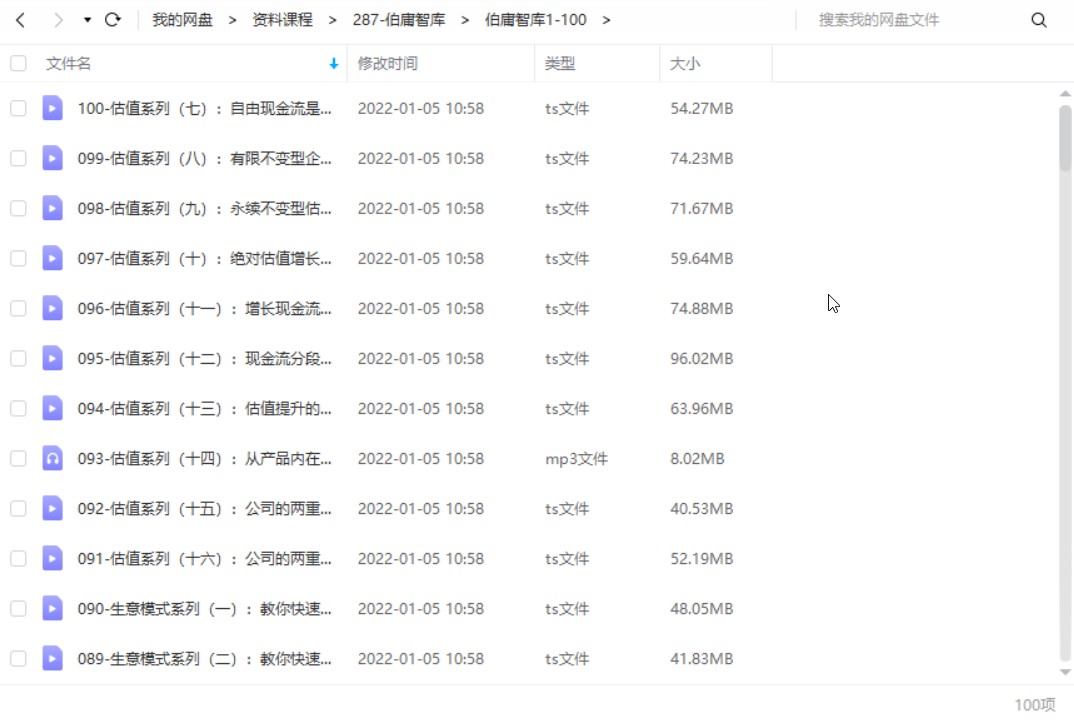Click the search magnifier icon

tap(1038, 20)
